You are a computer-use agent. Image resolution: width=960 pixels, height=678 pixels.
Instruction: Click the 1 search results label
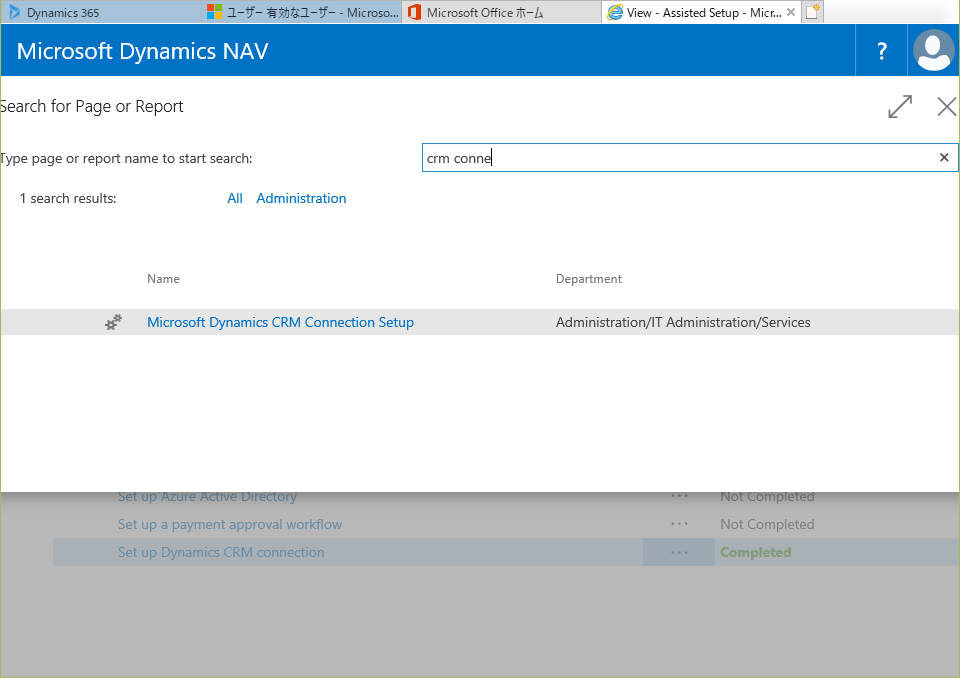coord(68,198)
